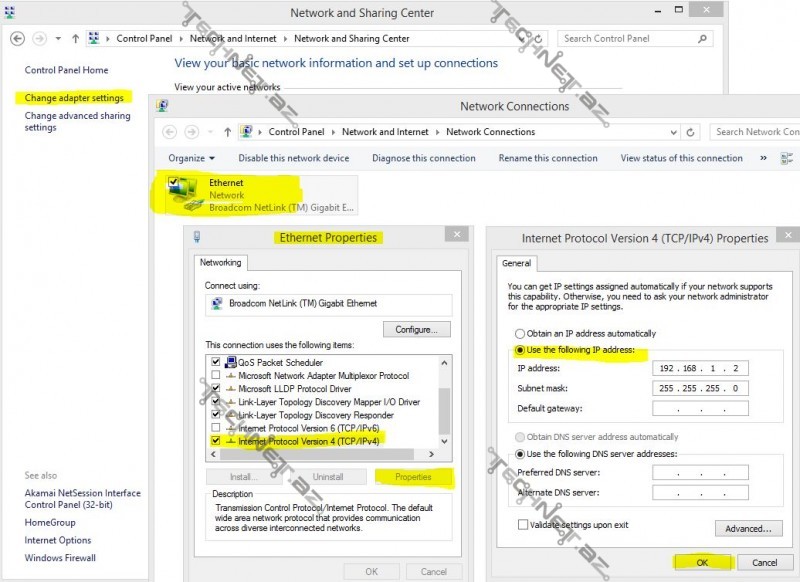Select Obtain an IP address automatically
800x582 pixels.
(519, 334)
